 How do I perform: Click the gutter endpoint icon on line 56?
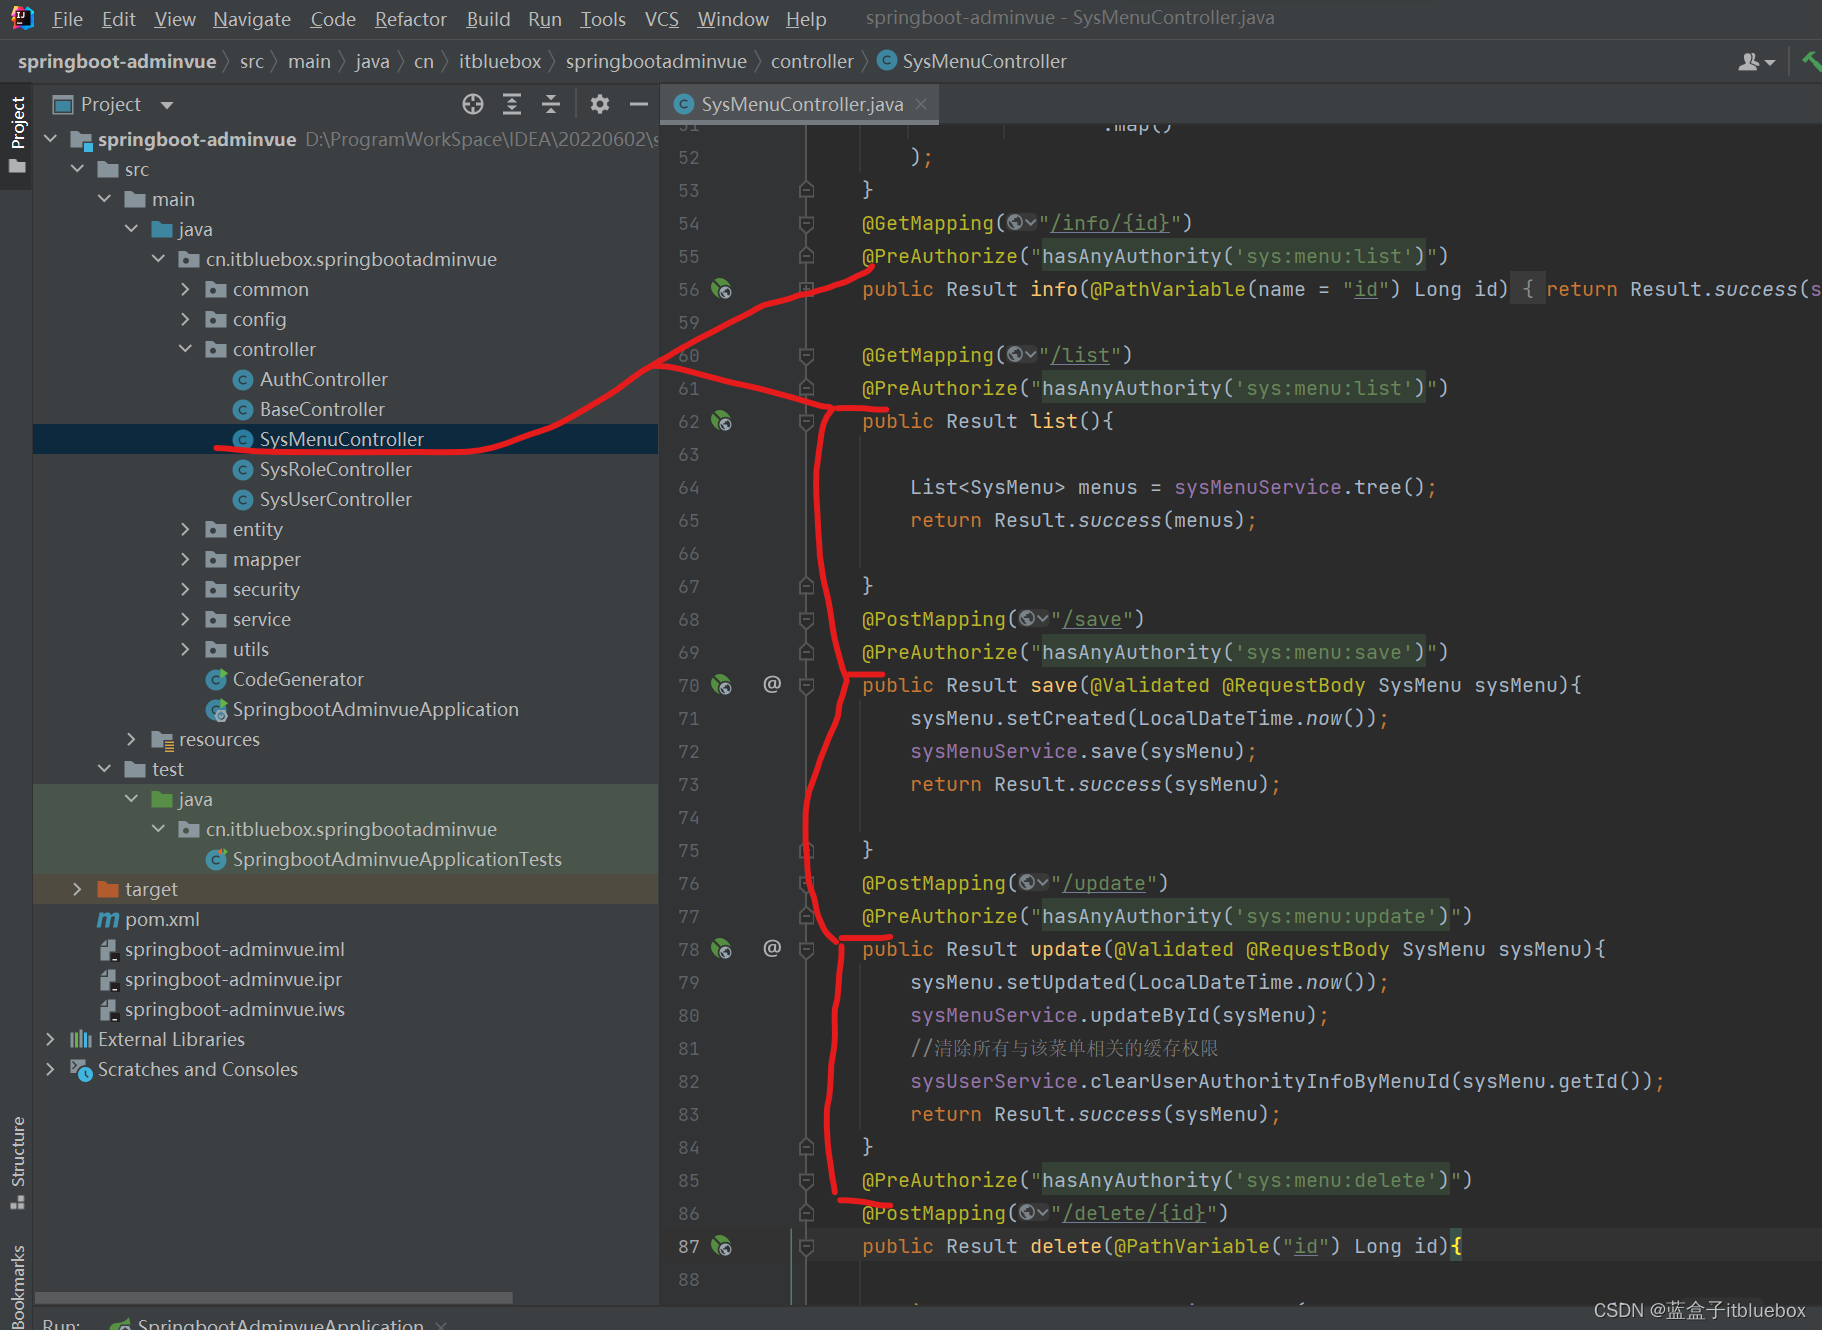click(x=721, y=289)
